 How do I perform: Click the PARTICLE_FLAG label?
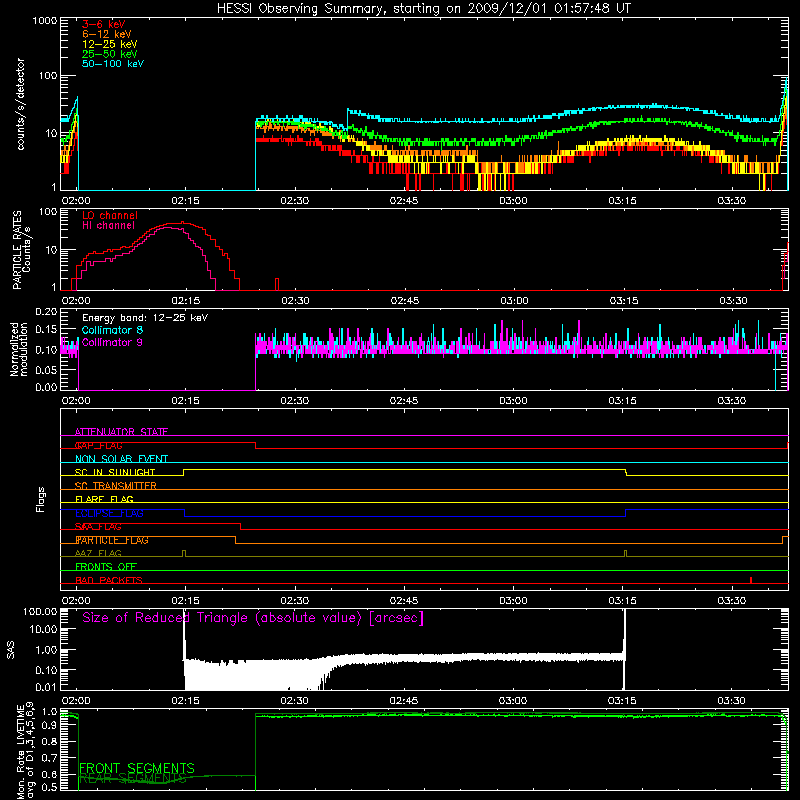pyautogui.click(x=112, y=540)
